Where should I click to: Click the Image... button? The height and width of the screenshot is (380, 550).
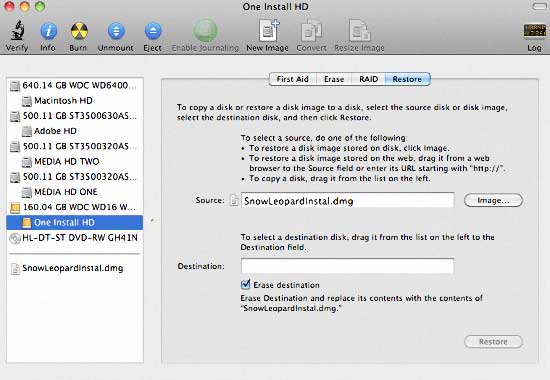[493, 200]
